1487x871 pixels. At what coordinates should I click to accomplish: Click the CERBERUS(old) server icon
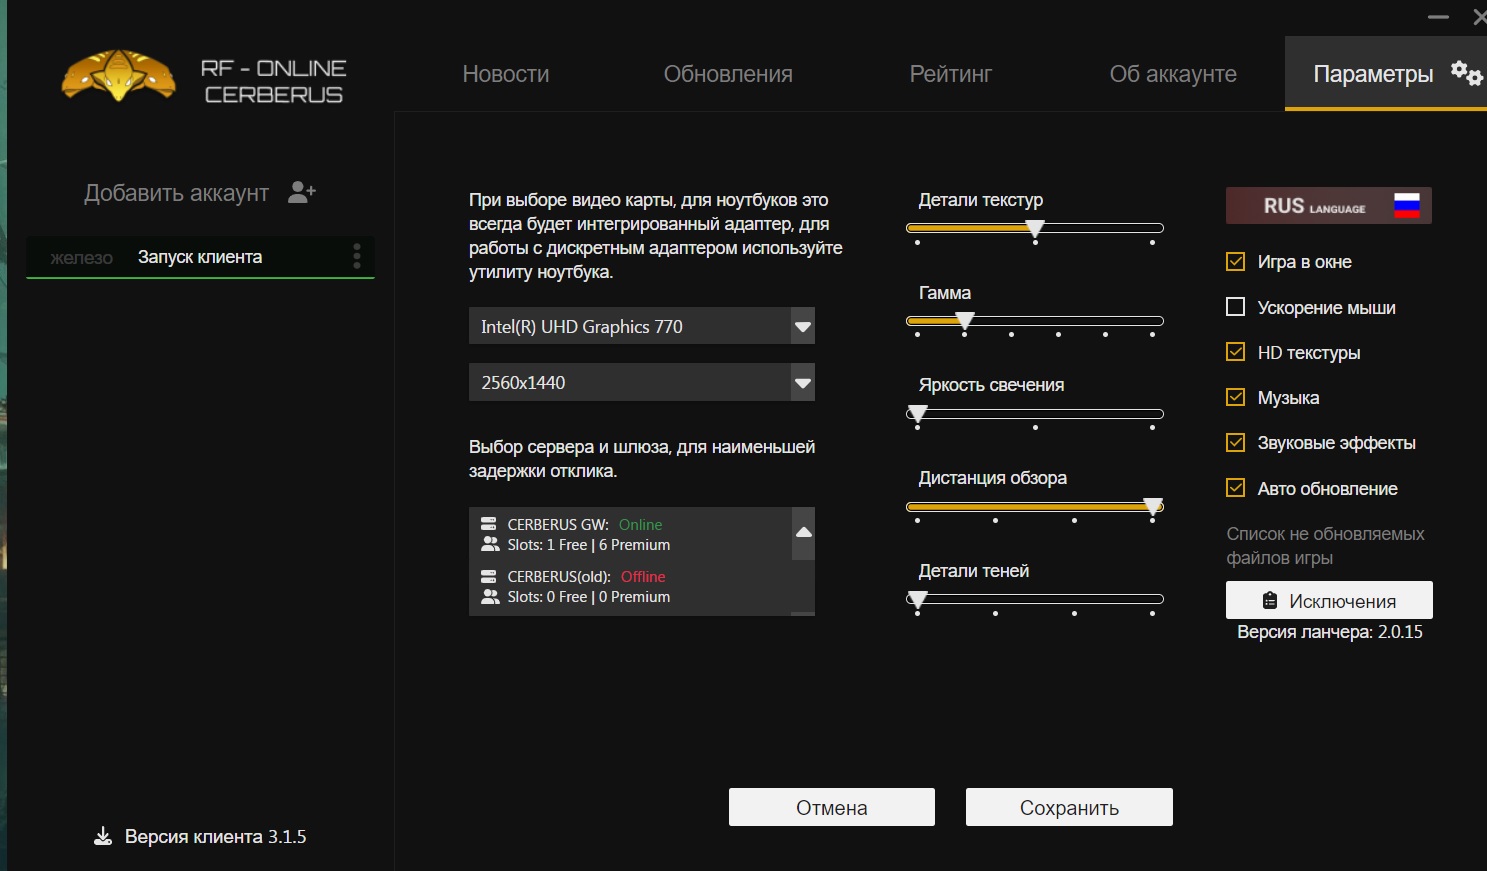tap(489, 577)
